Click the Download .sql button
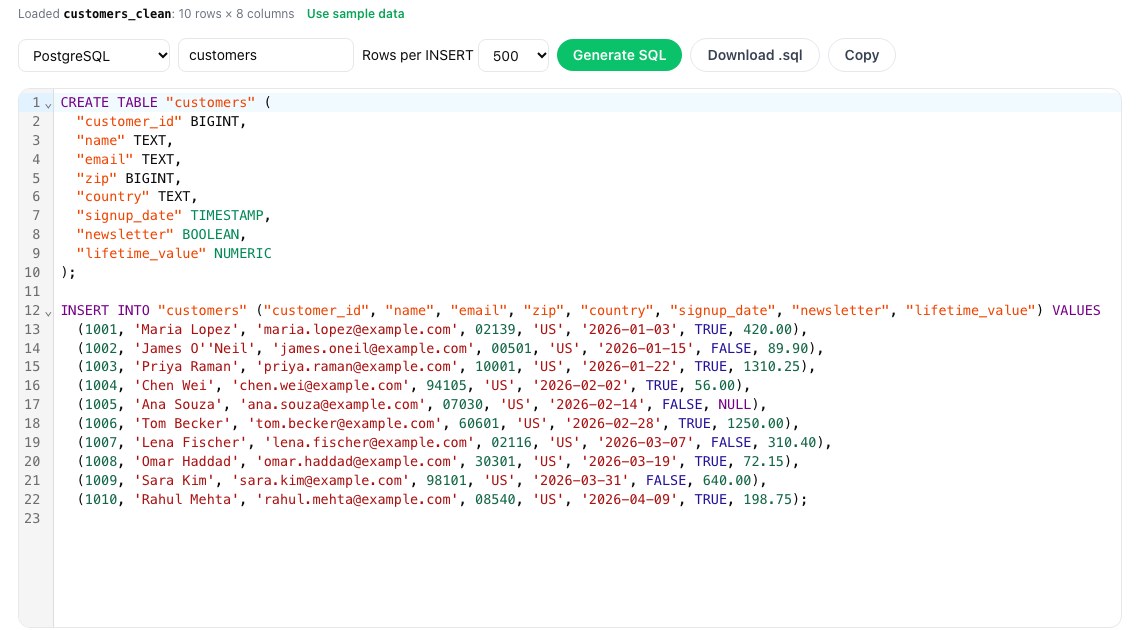Viewport: 1140px width, 630px height. click(x=755, y=55)
